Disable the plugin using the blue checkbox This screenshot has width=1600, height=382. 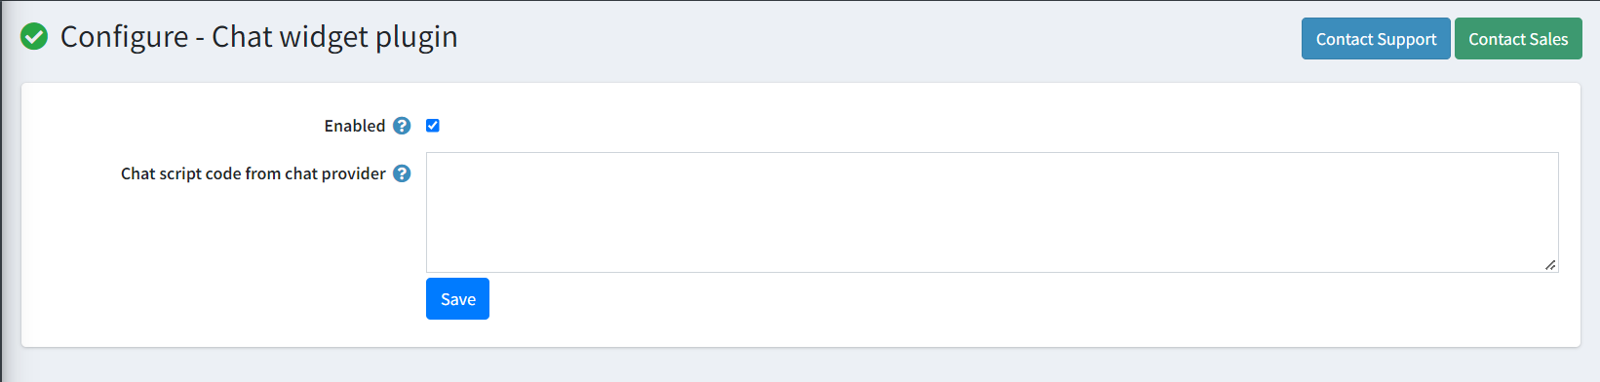(433, 126)
